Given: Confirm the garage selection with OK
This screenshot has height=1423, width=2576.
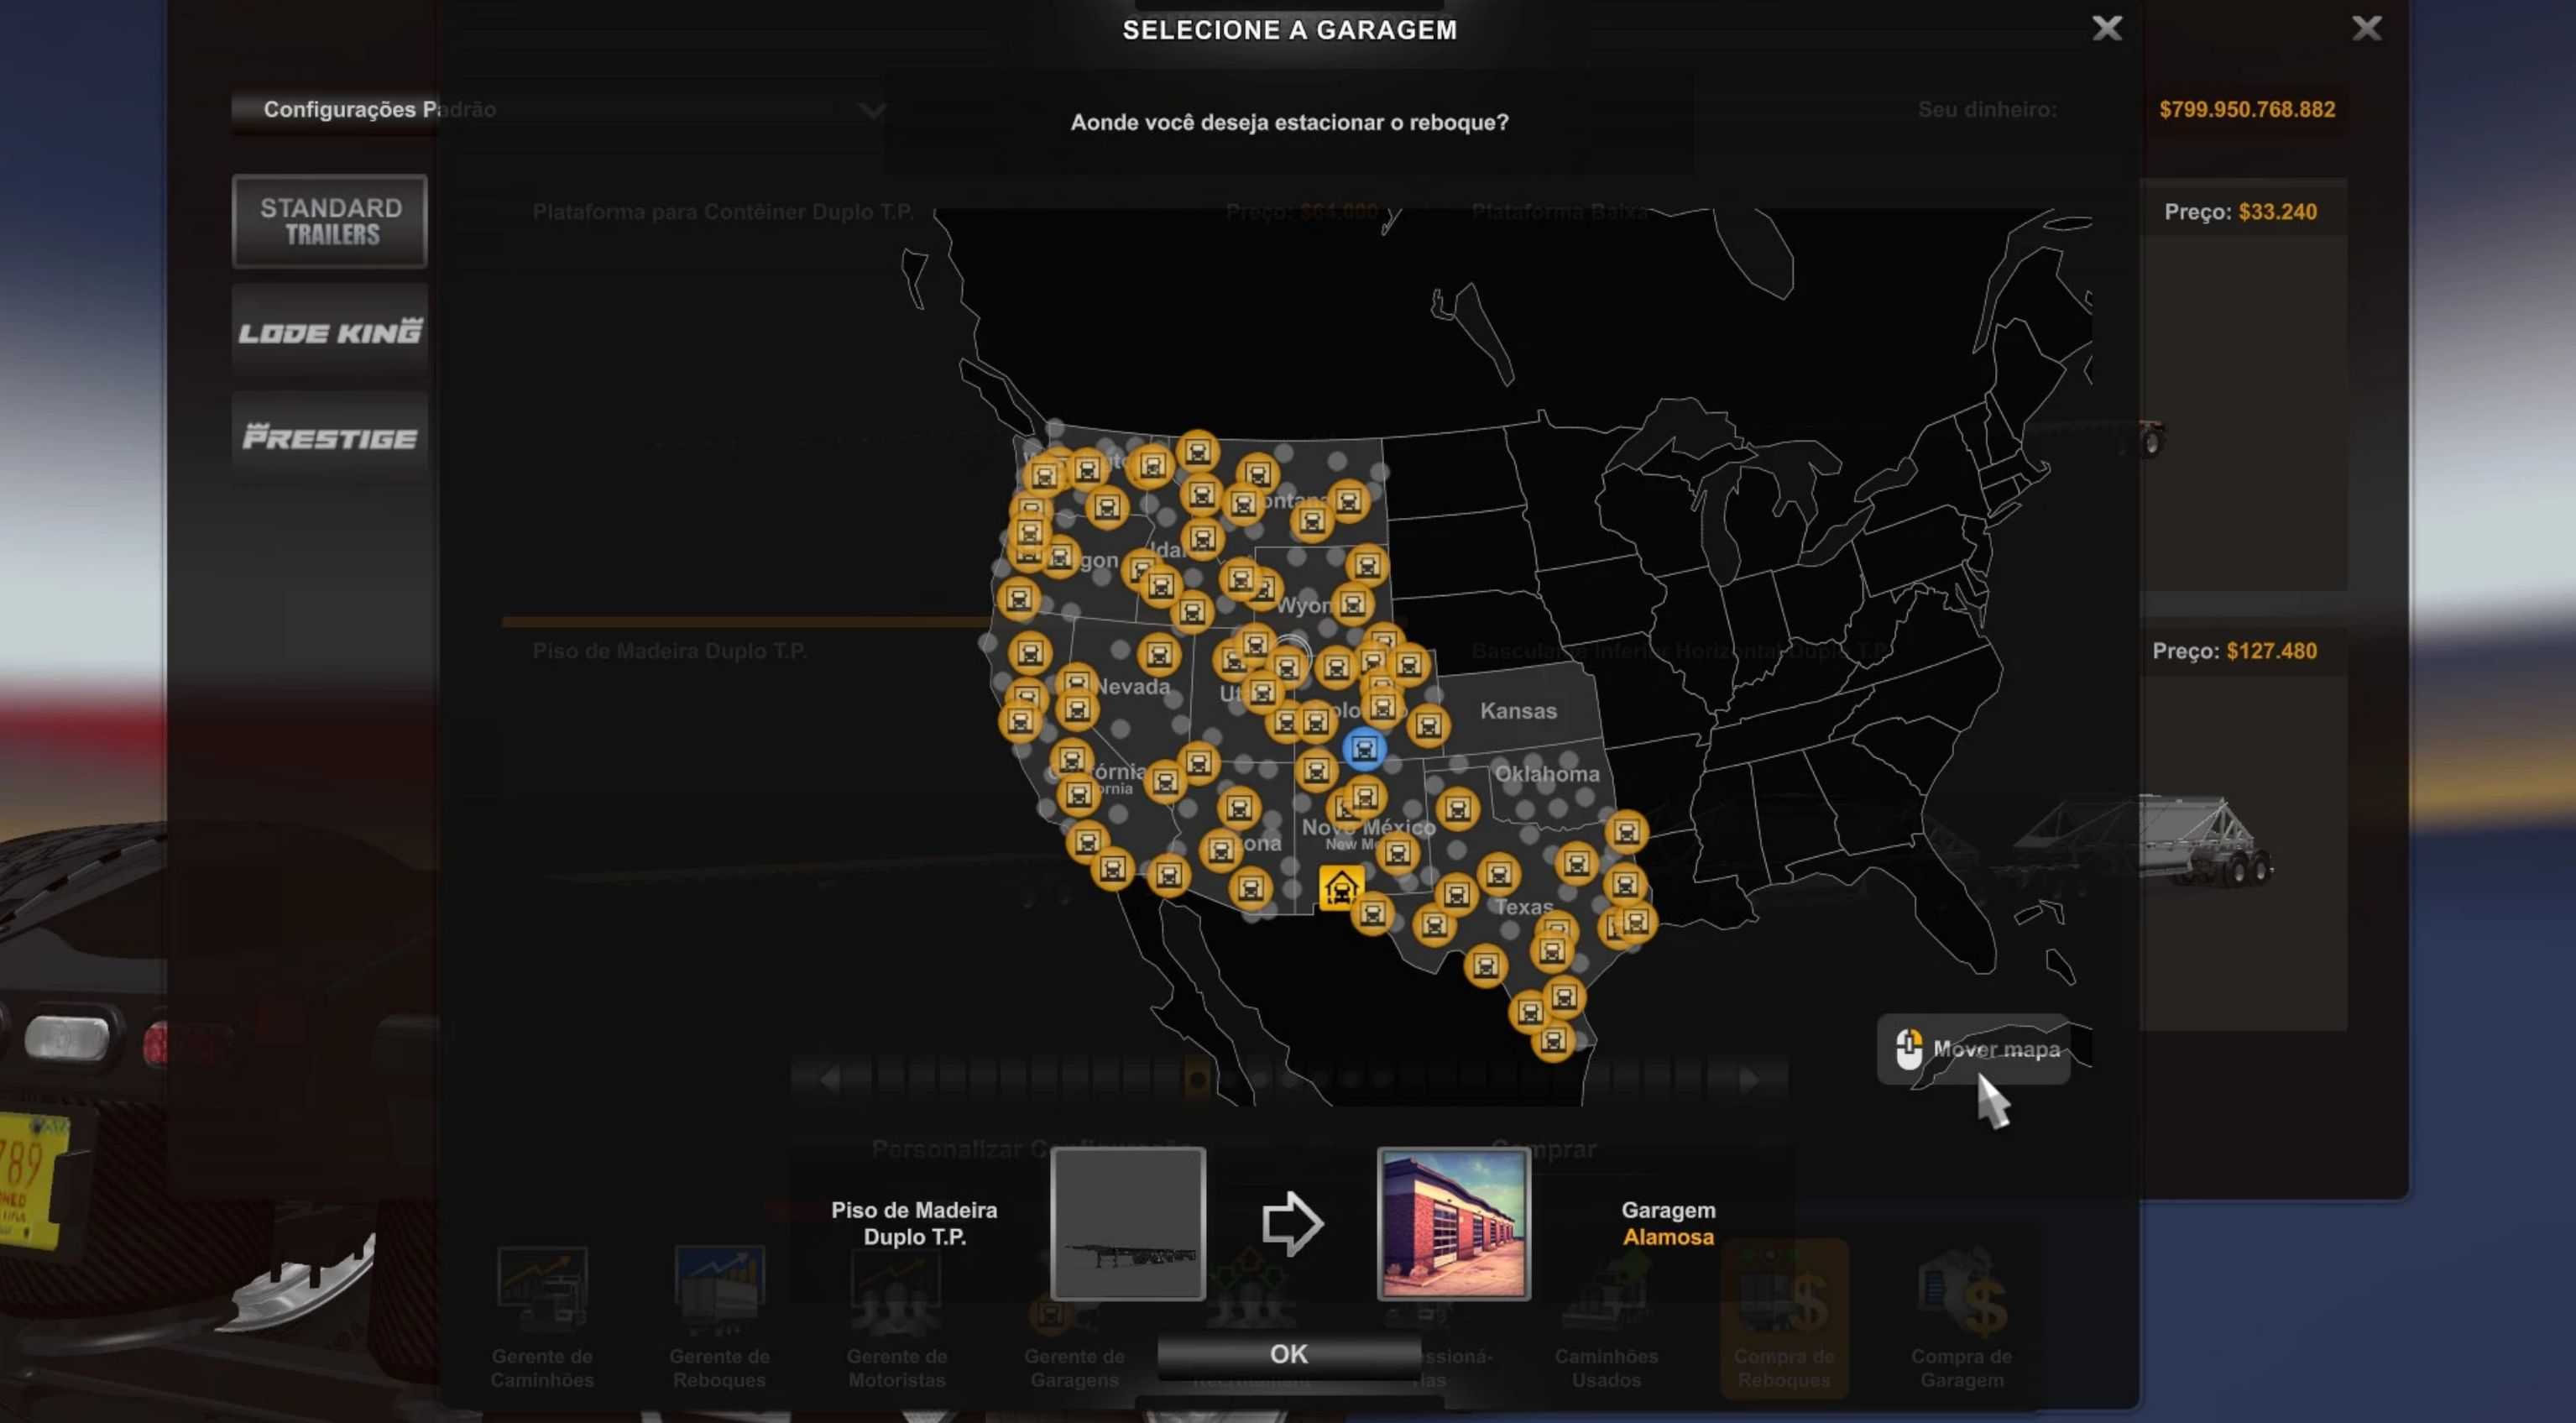Looking at the screenshot, I should [1288, 1353].
